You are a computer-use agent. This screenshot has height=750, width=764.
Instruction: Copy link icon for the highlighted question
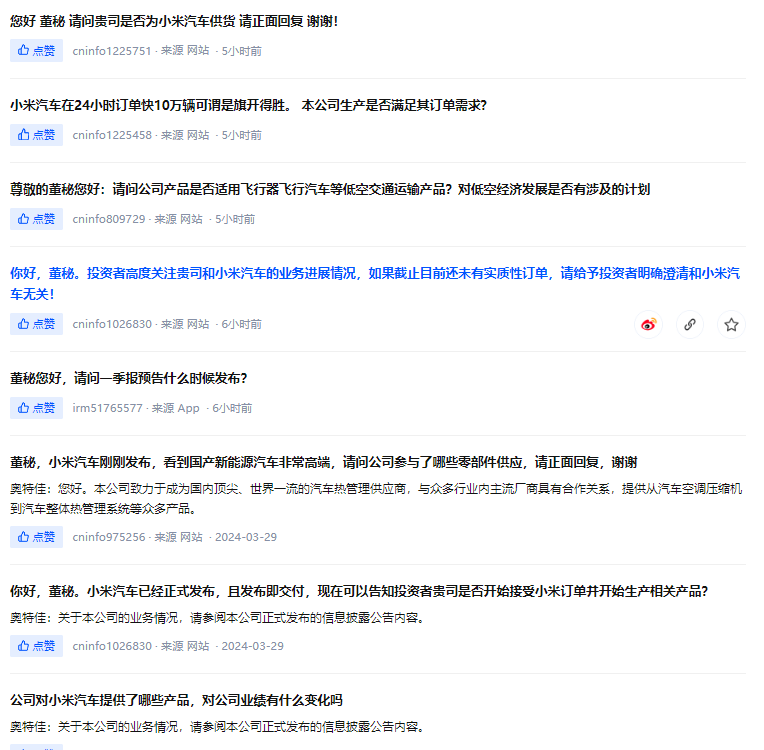tap(690, 324)
